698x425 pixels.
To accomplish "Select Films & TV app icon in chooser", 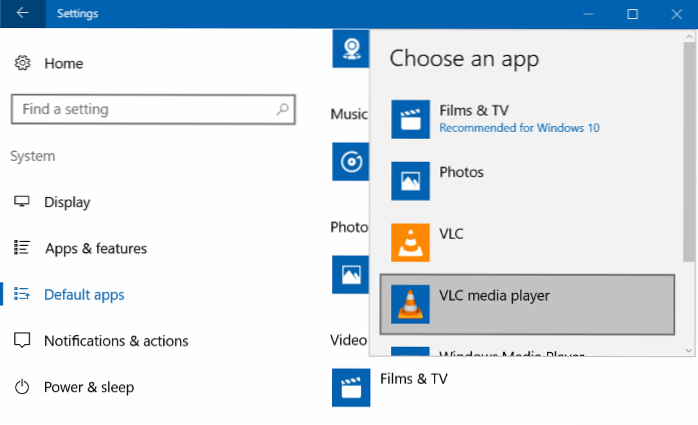I will [410, 117].
